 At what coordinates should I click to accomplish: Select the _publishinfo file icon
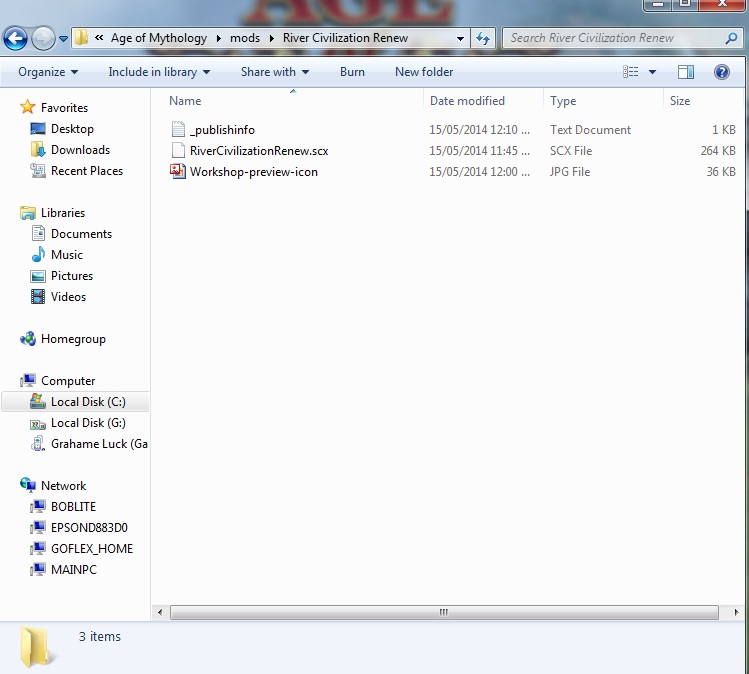pos(178,129)
